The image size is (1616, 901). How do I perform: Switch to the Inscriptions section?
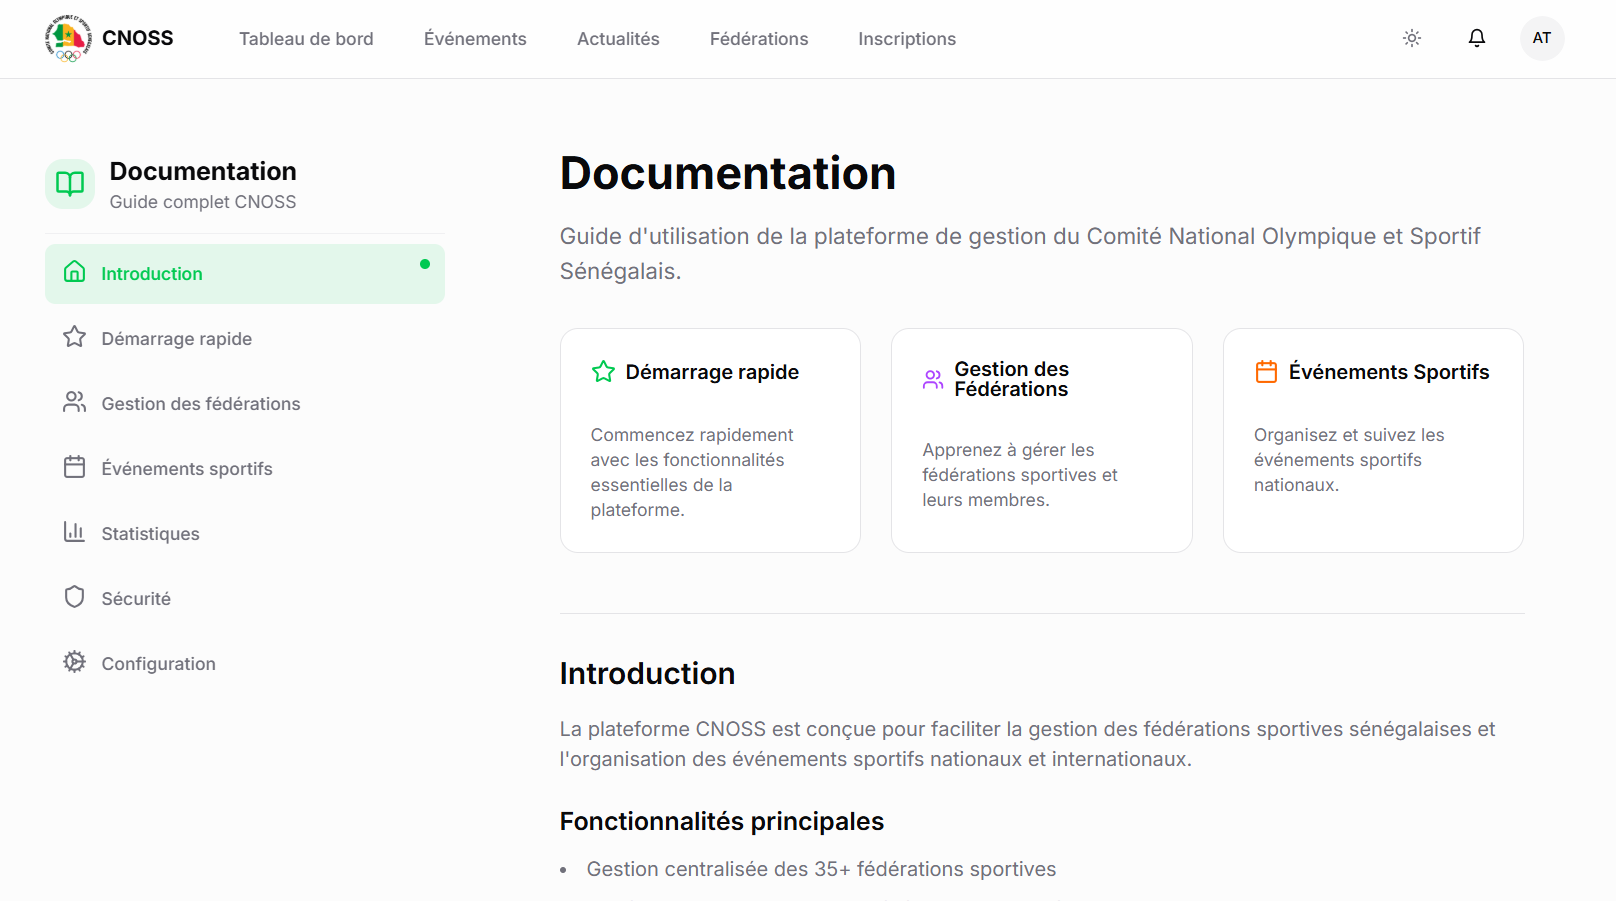906,38
